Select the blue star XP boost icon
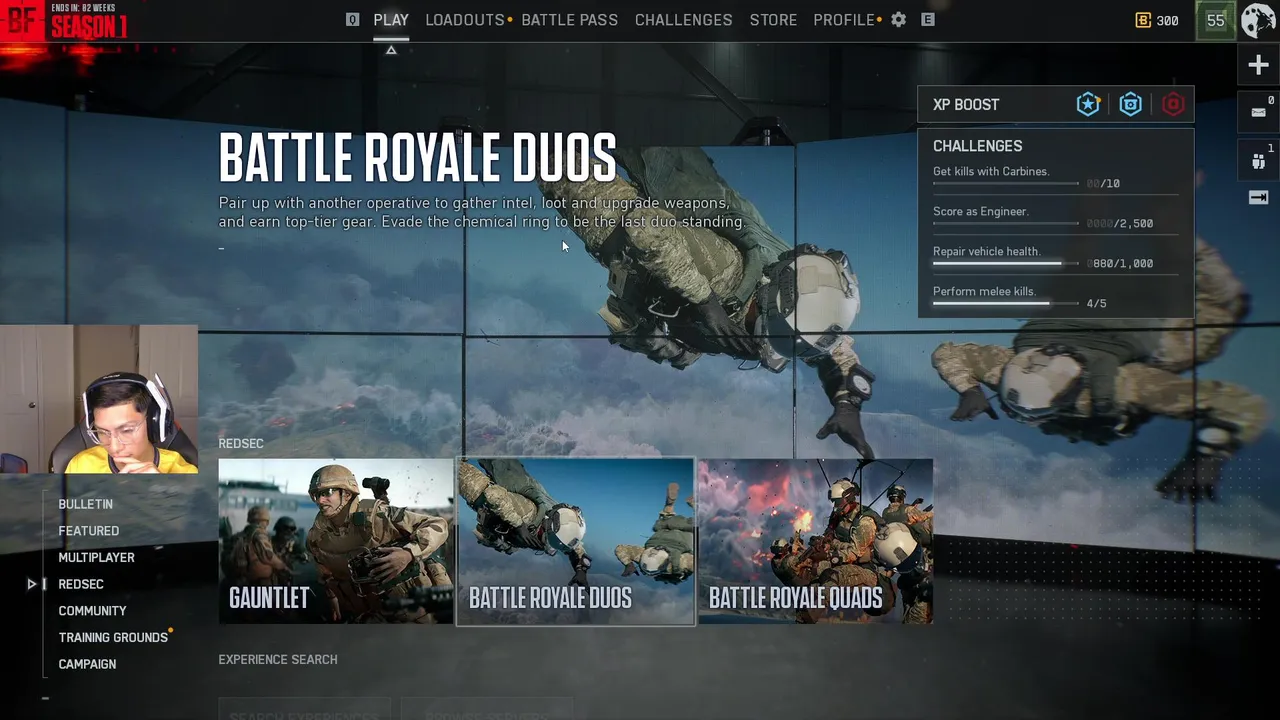The image size is (1280, 720). [1088, 104]
